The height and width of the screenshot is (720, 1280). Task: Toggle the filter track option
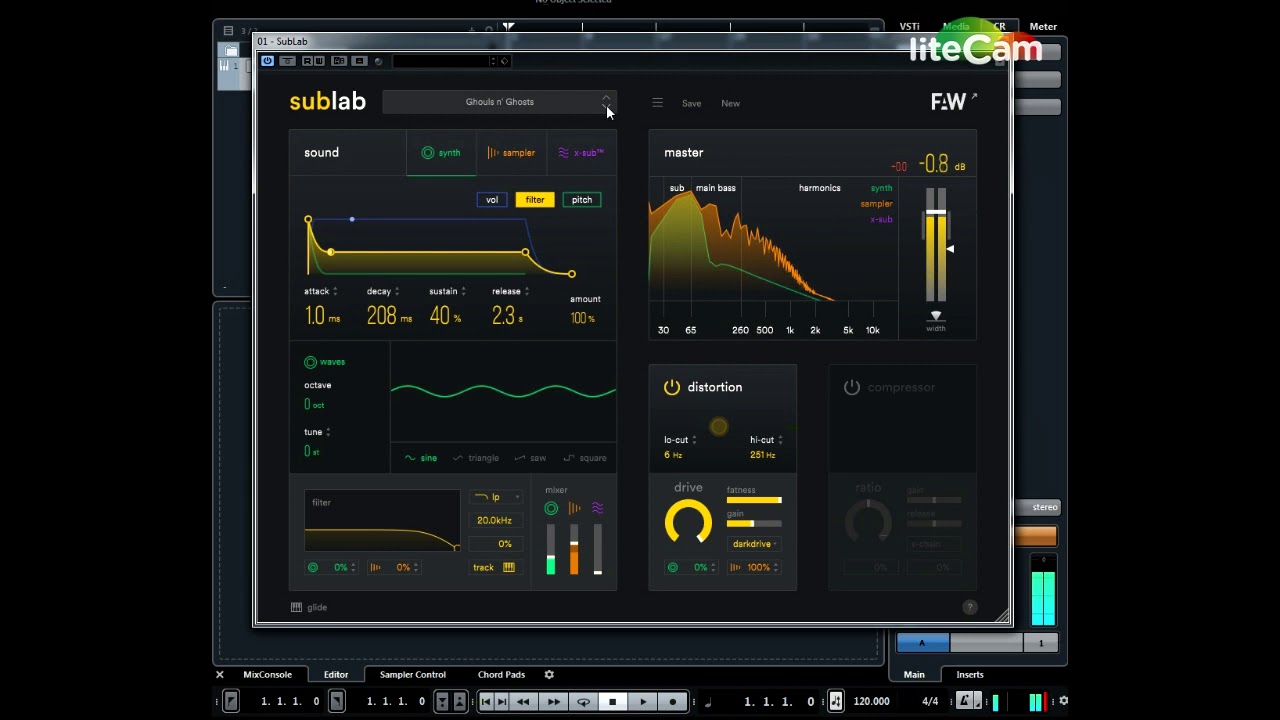[494, 567]
